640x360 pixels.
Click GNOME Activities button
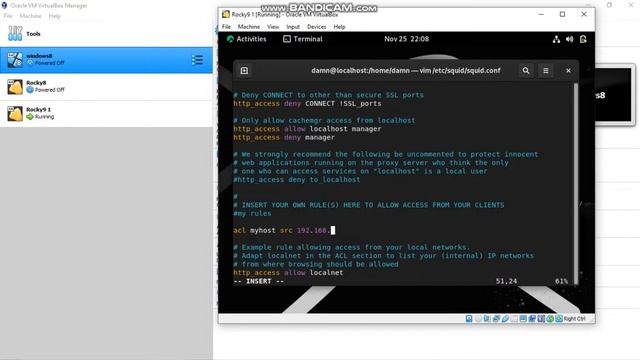(247, 39)
